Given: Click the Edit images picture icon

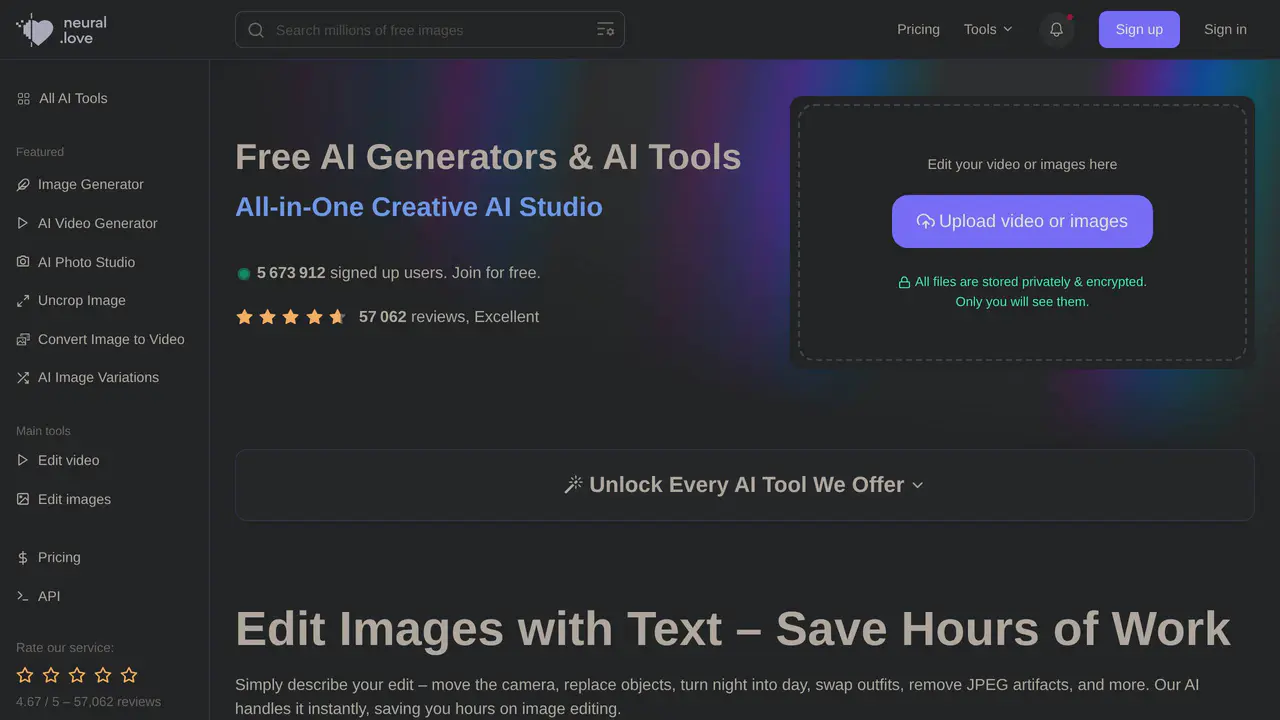Looking at the screenshot, I should pos(23,499).
